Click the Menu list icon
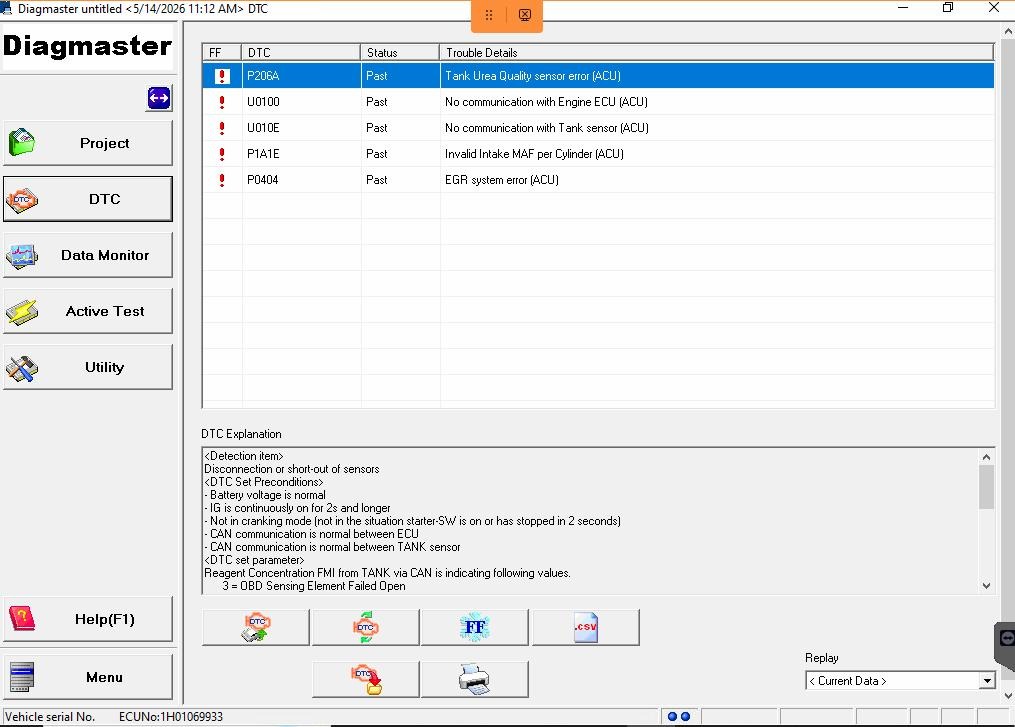 click(21, 677)
